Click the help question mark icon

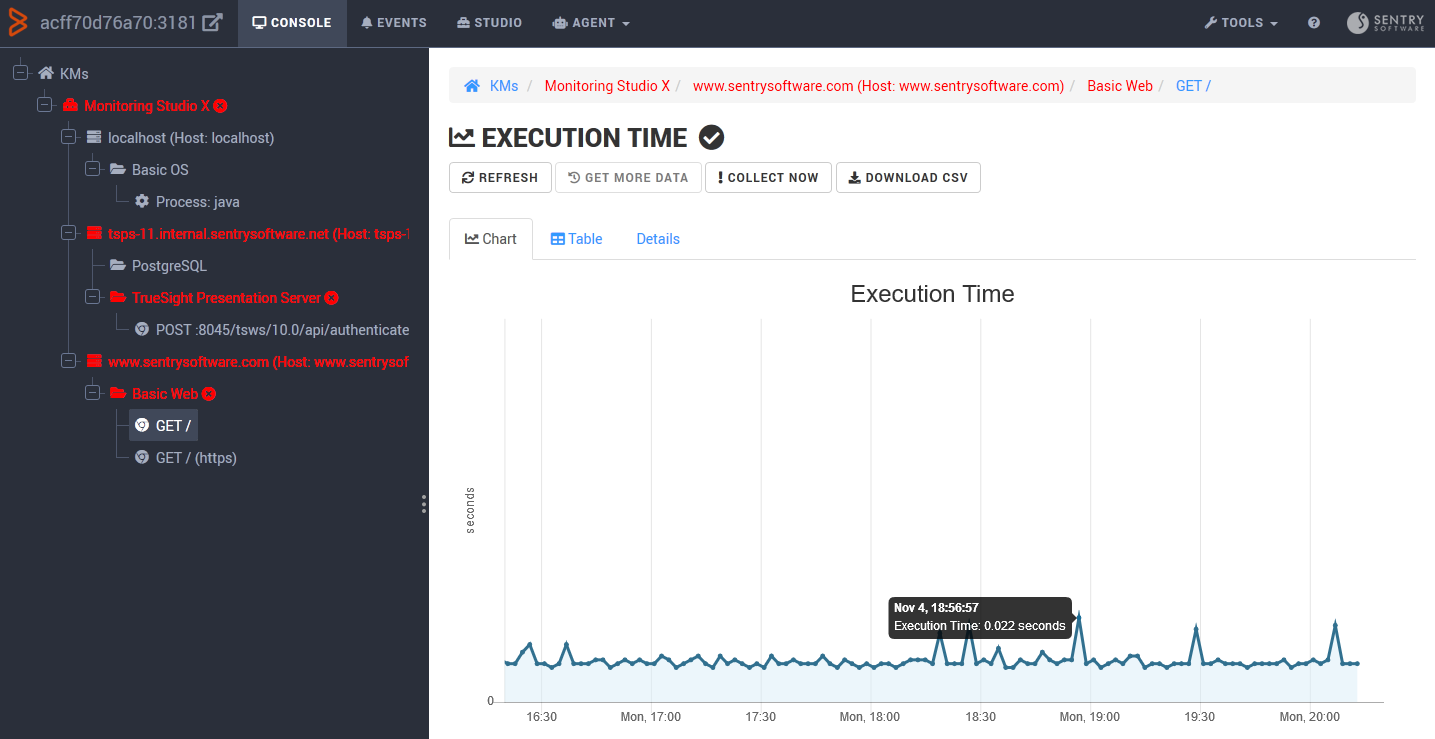tap(1313, 22)
